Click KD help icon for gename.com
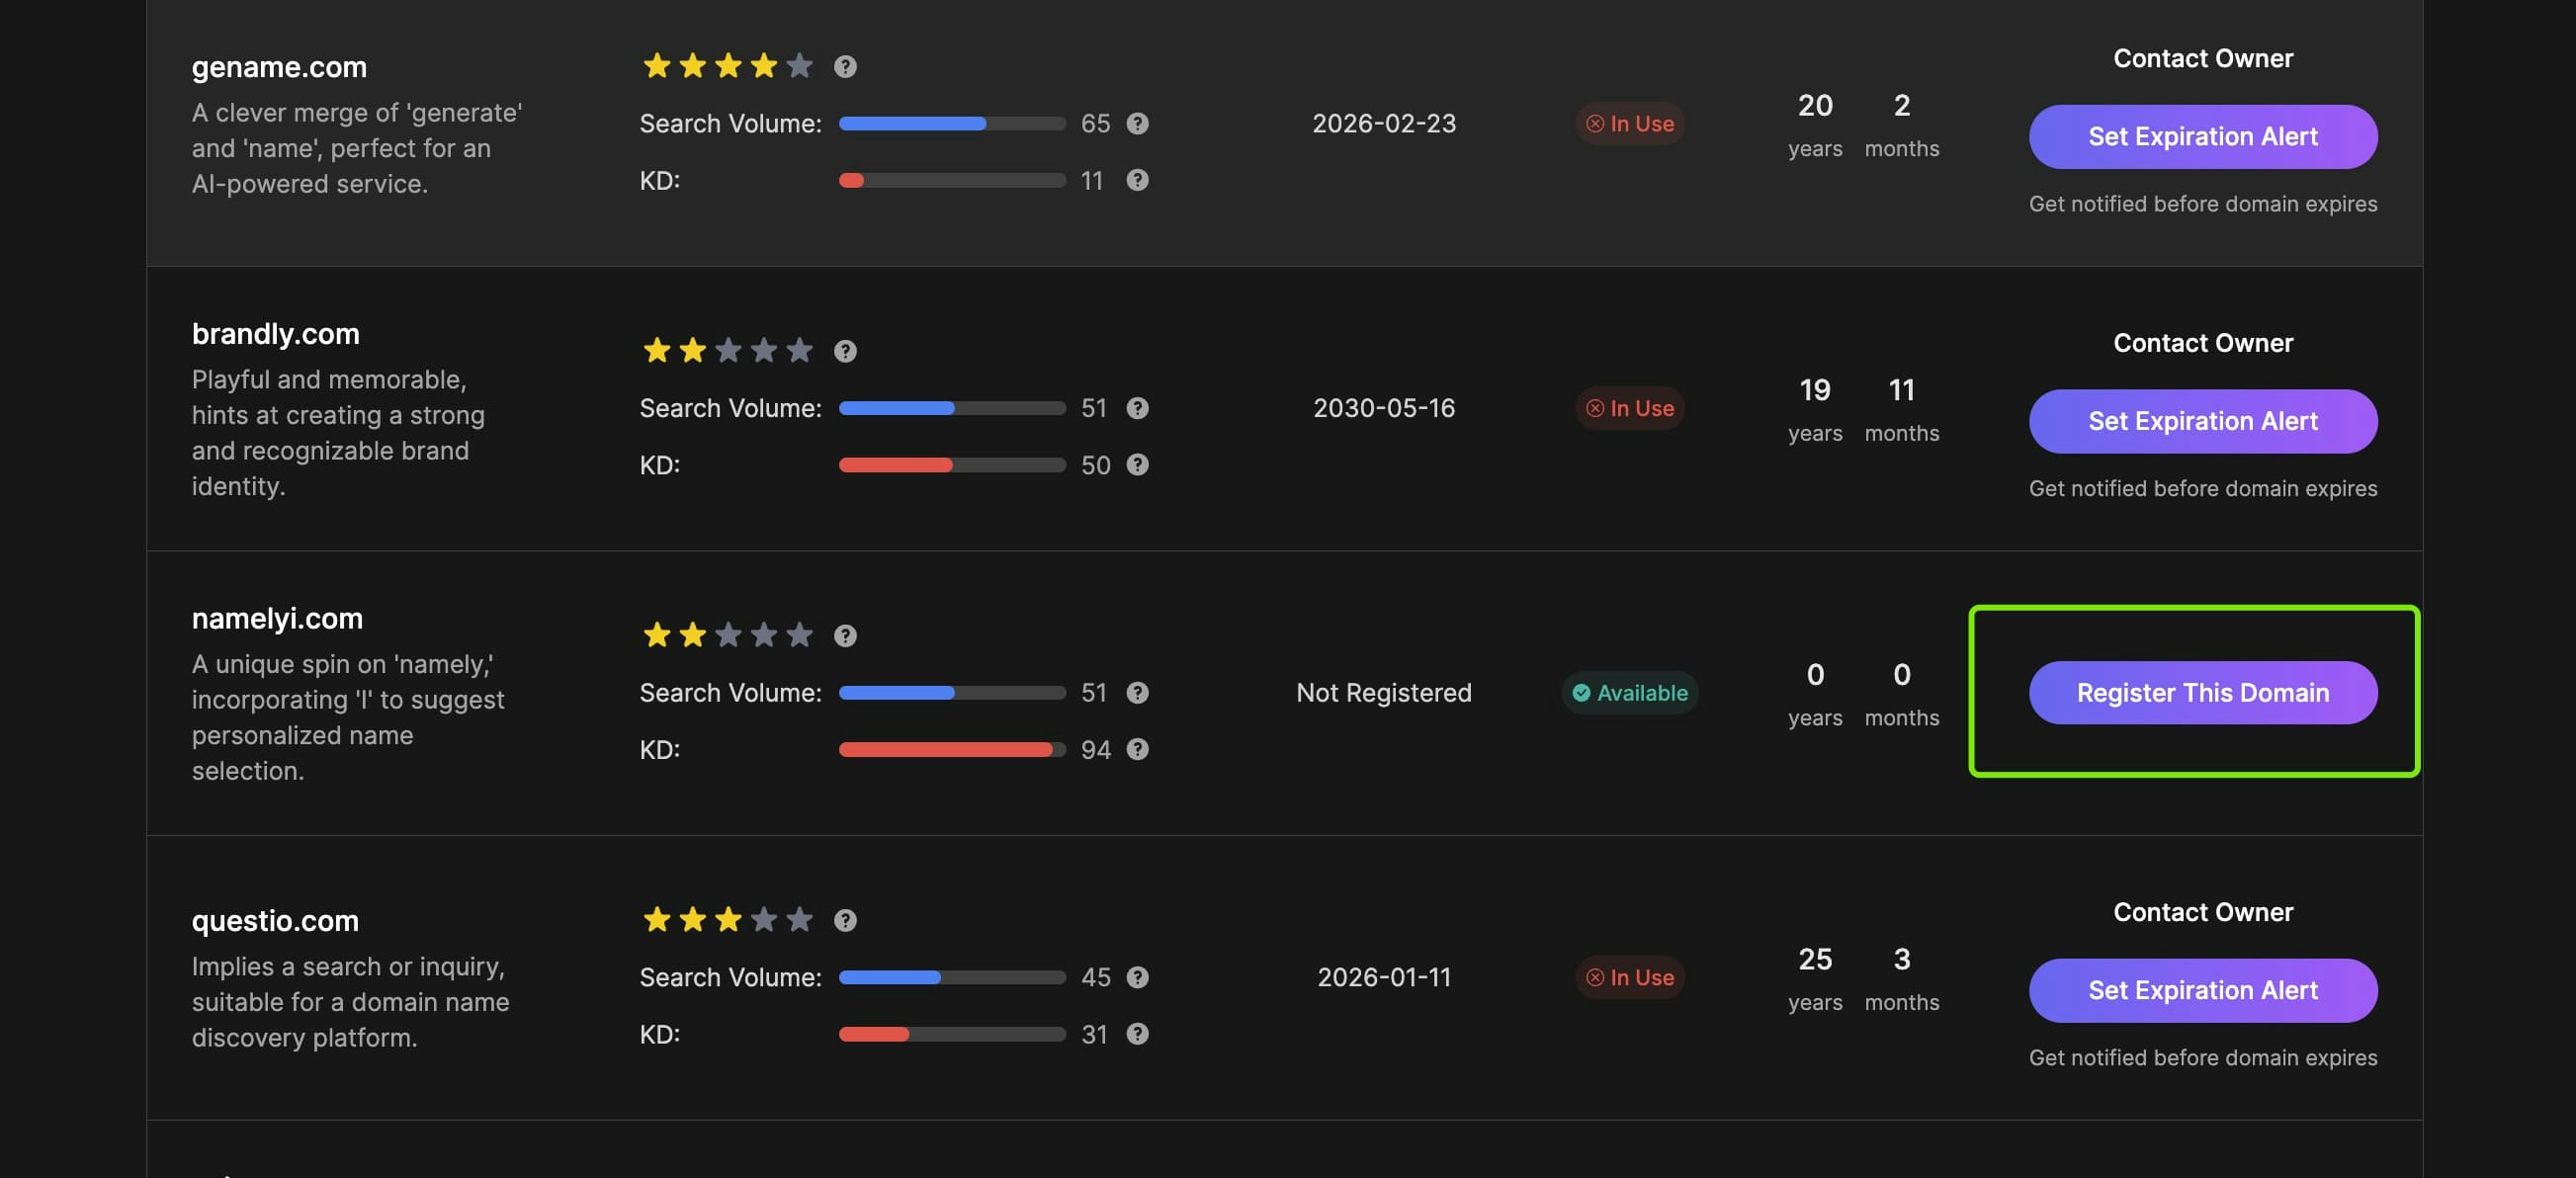This screenshot has width=2576, height=1178. [x=1137, y=180]
